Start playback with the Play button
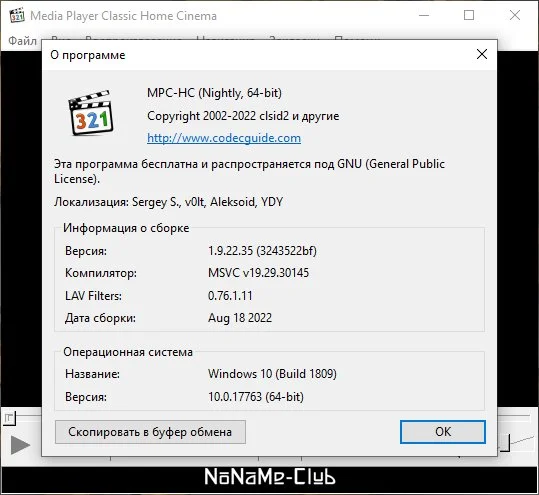The image size is (539, 495). (x=20, y=445)
